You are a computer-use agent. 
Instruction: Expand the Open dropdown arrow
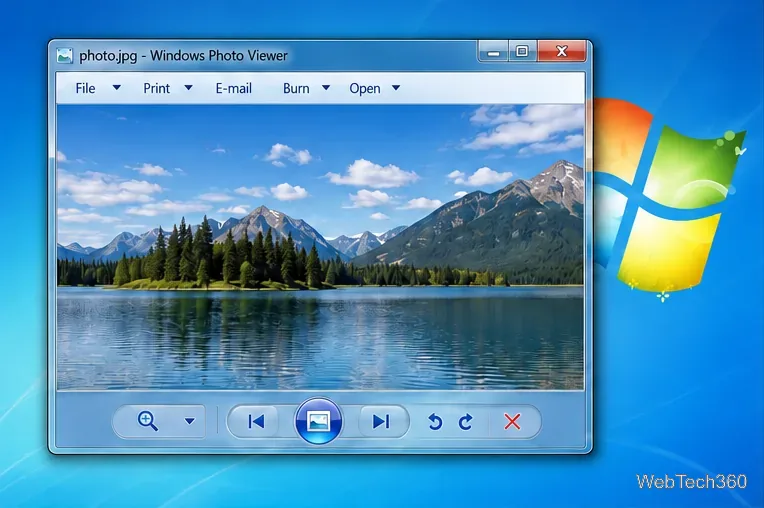396,88
